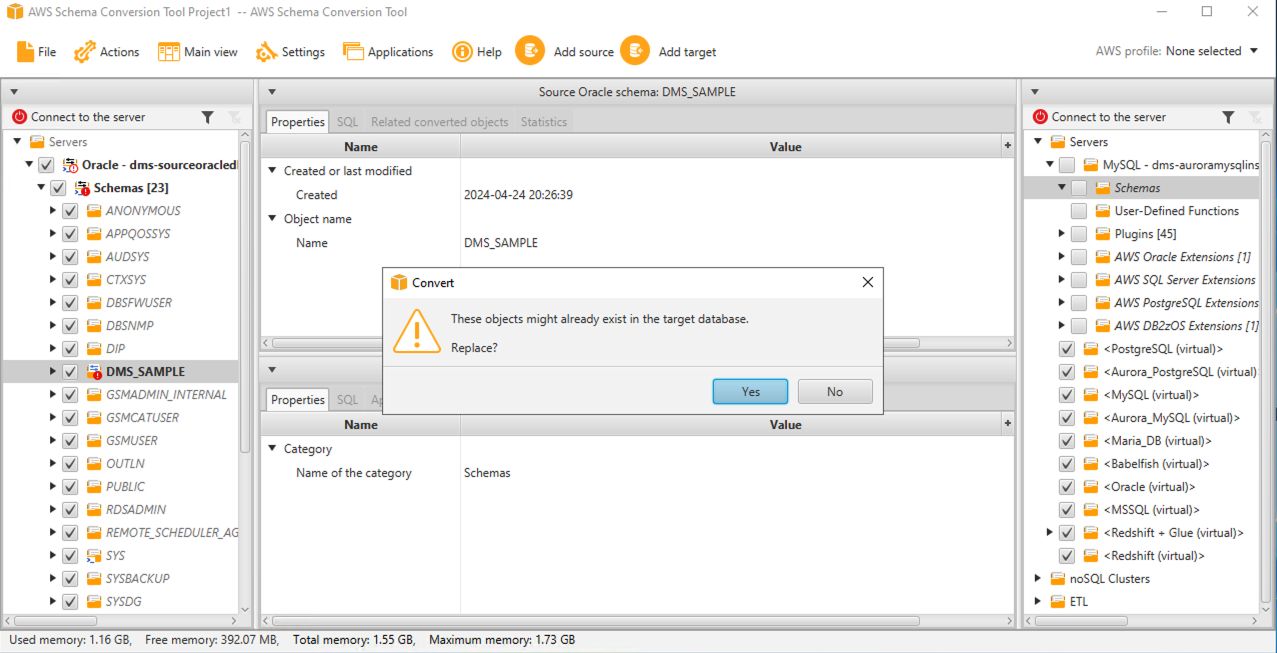Click the ETL folder icon
This screenshot has height=653, width=1277.
coord(1058,601)
